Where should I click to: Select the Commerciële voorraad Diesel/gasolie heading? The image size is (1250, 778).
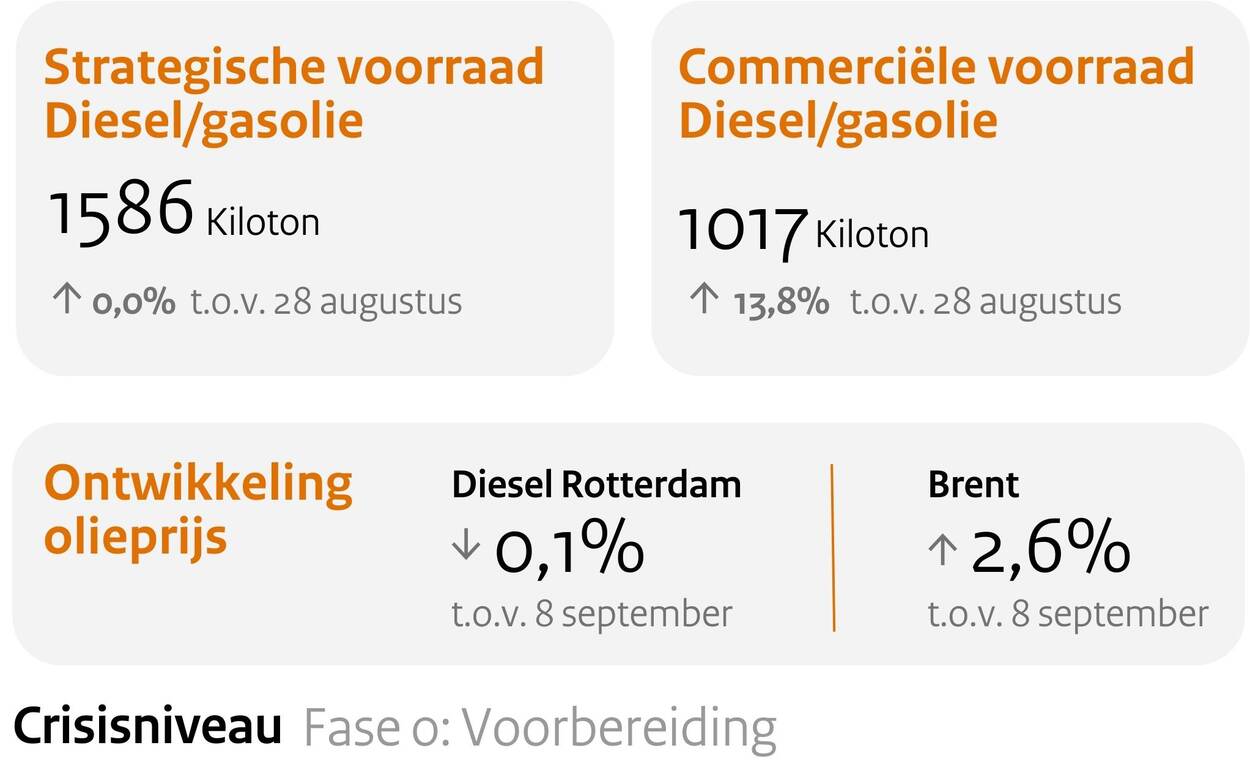click(x=935, y=94)
